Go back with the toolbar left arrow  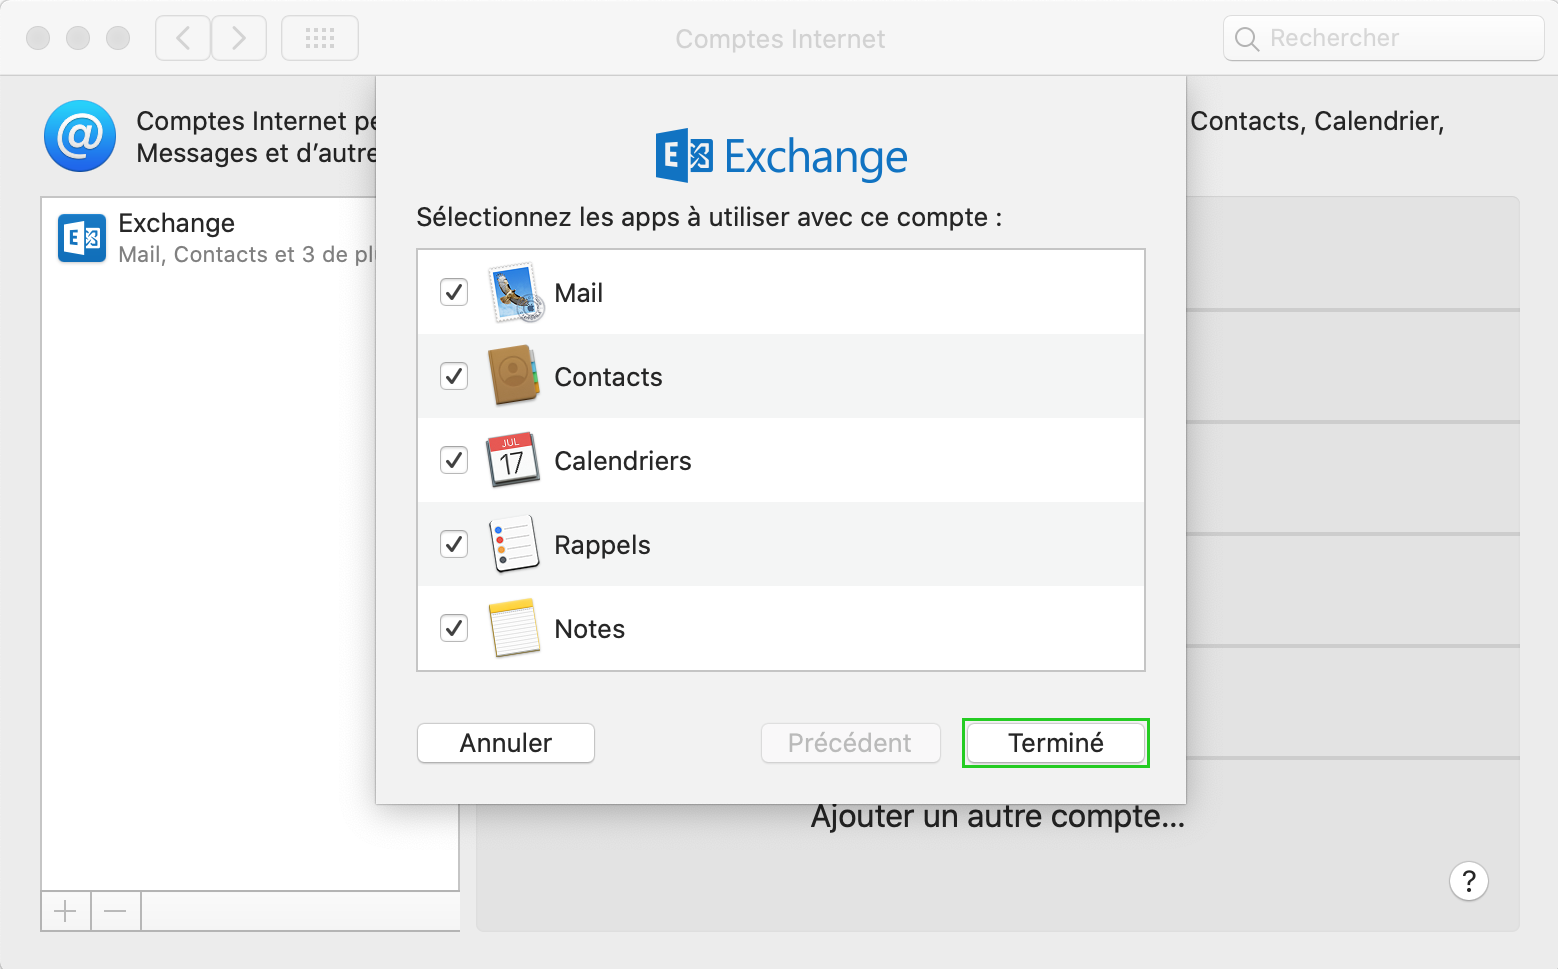183,39
